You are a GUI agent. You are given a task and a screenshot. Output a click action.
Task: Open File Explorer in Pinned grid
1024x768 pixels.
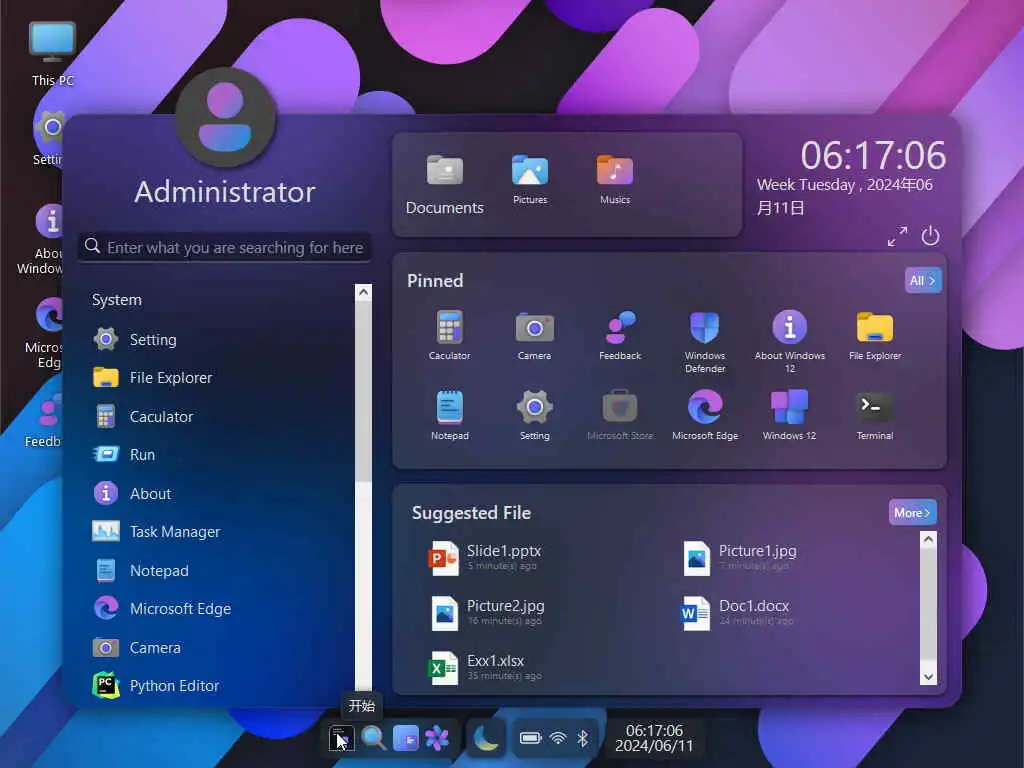point(874,336)
